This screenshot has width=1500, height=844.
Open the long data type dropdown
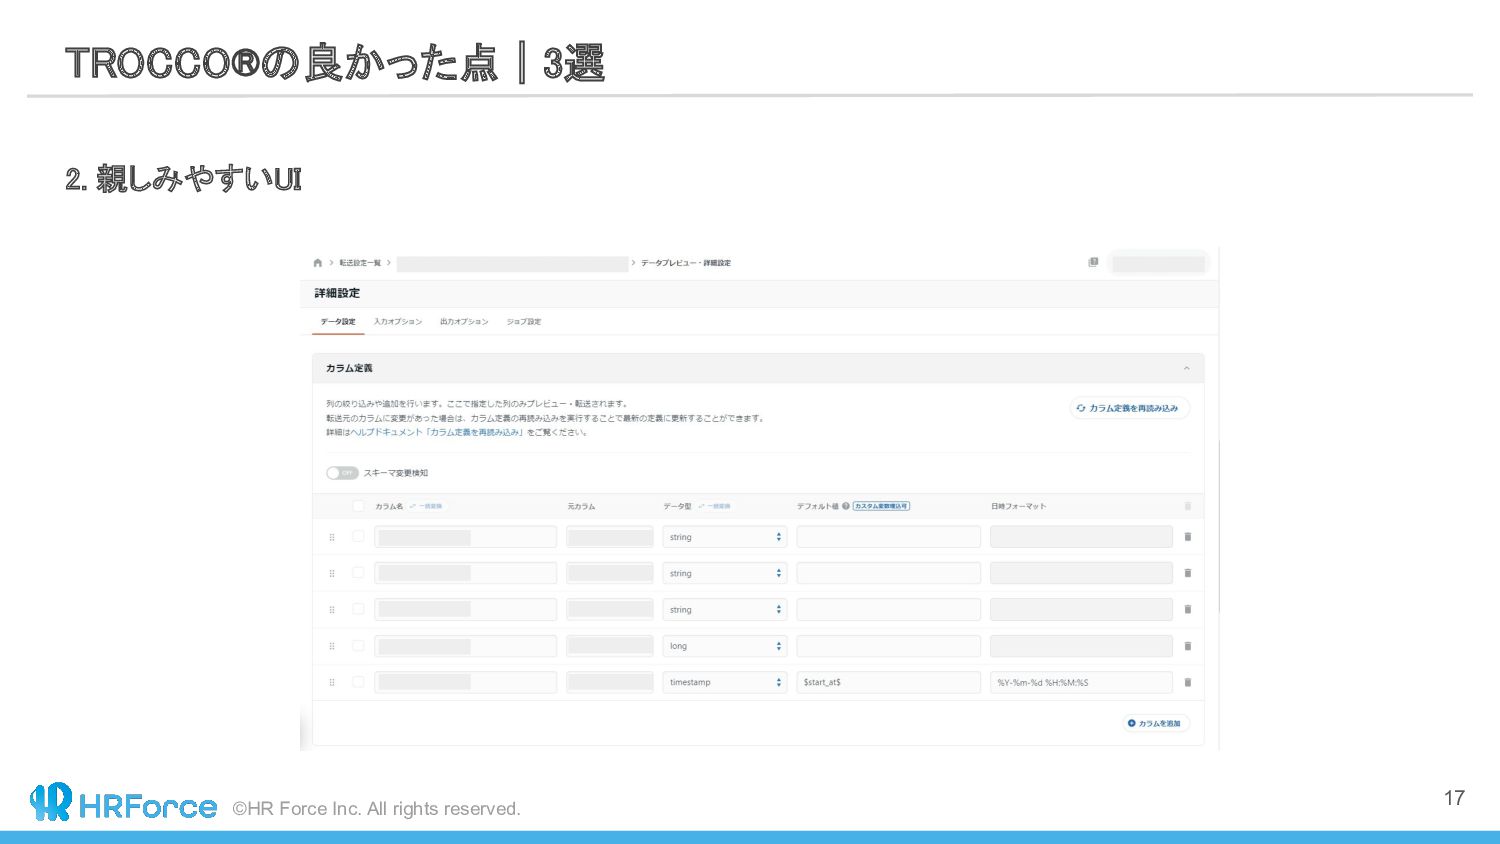click(725, 646)
